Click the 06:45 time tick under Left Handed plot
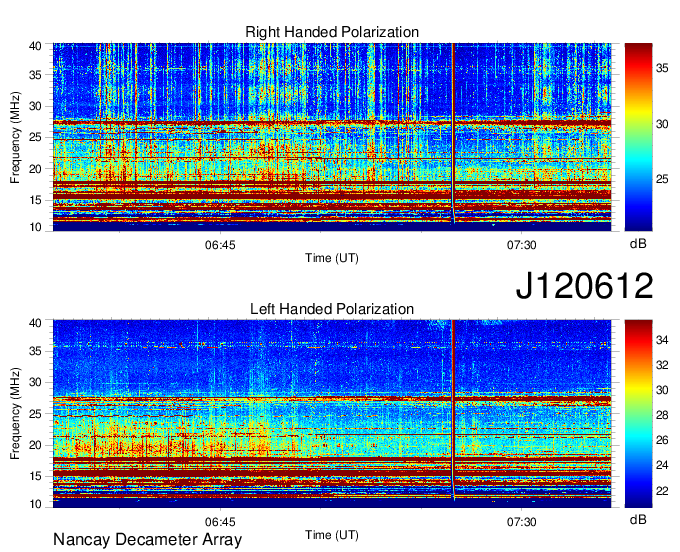The image size is (680, 552). tap(220, 522)
